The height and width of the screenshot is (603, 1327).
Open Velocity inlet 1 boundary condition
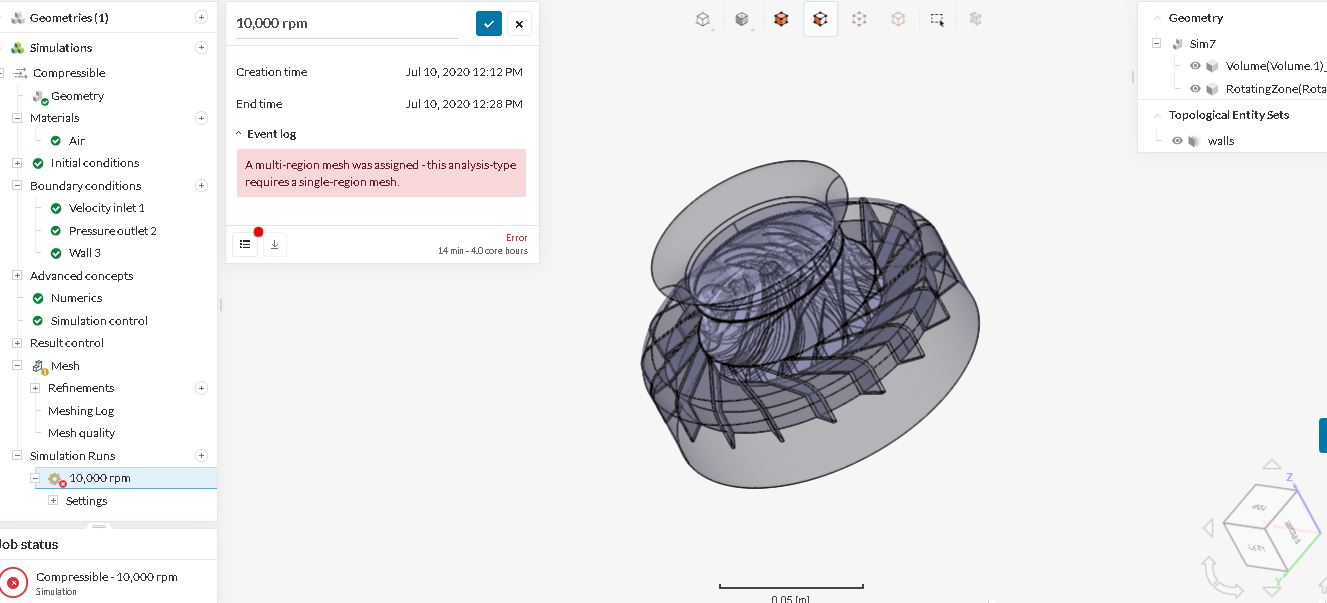pyautogui.click(x=107, y=208)
